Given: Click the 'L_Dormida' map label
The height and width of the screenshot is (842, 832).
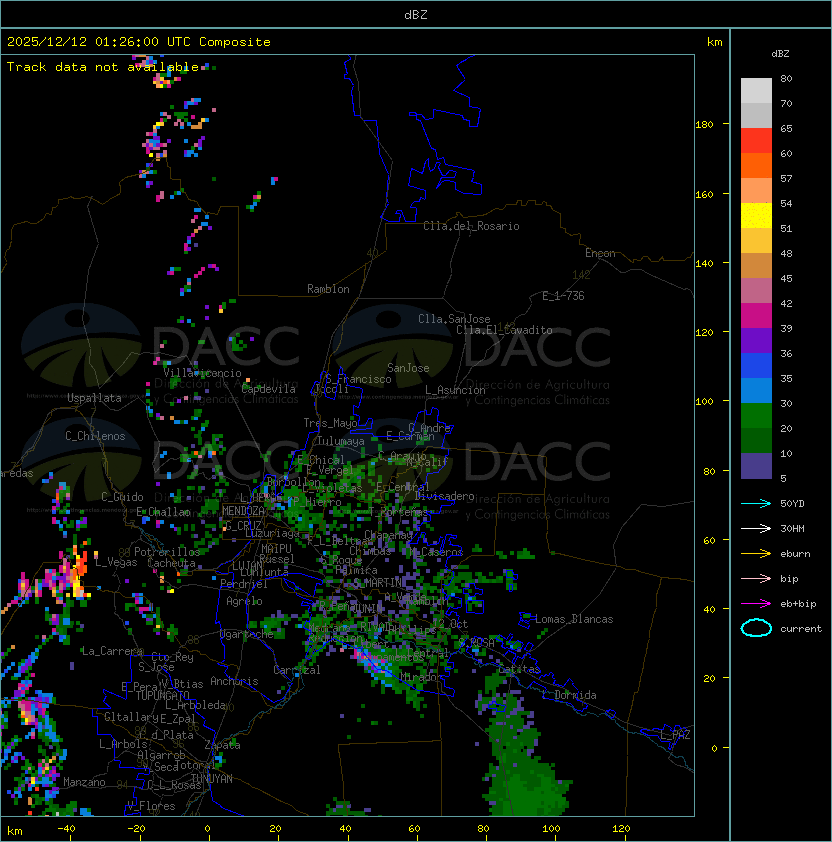Looking at the screenshot, I should 569,695.
